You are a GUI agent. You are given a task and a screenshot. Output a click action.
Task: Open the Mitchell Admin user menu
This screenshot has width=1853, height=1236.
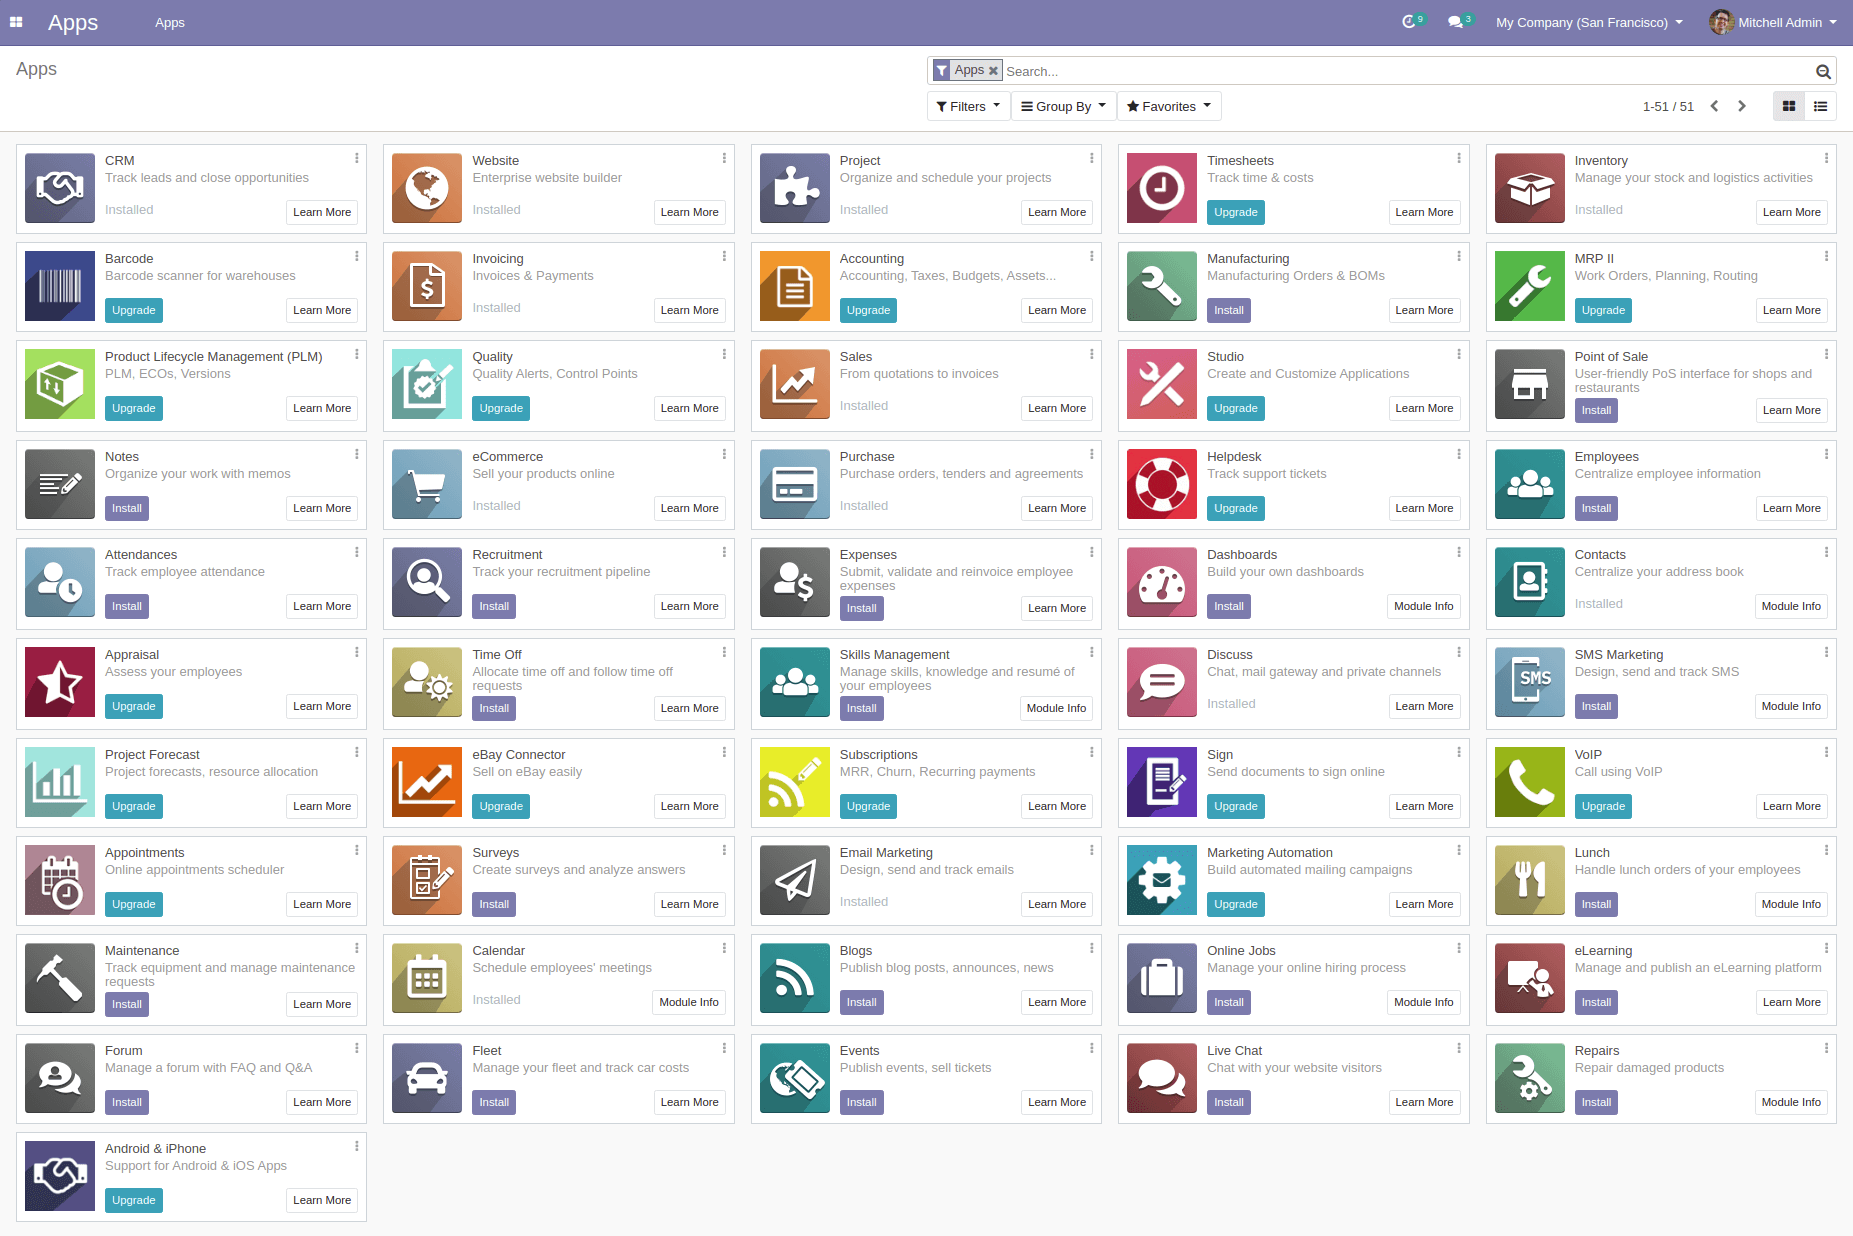coord(1773,22)
